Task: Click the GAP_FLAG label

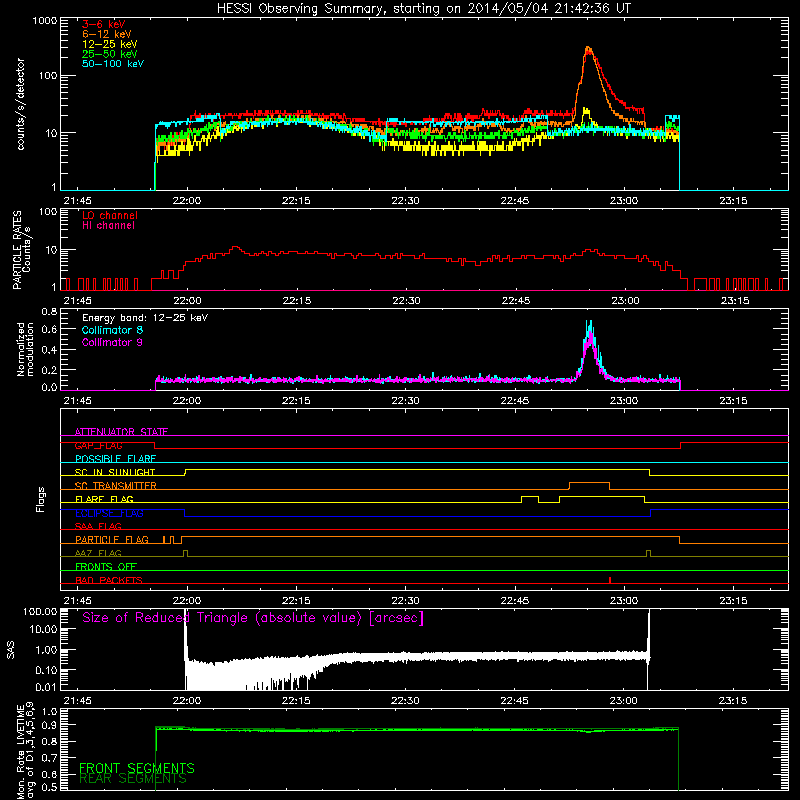Action: 98,445
